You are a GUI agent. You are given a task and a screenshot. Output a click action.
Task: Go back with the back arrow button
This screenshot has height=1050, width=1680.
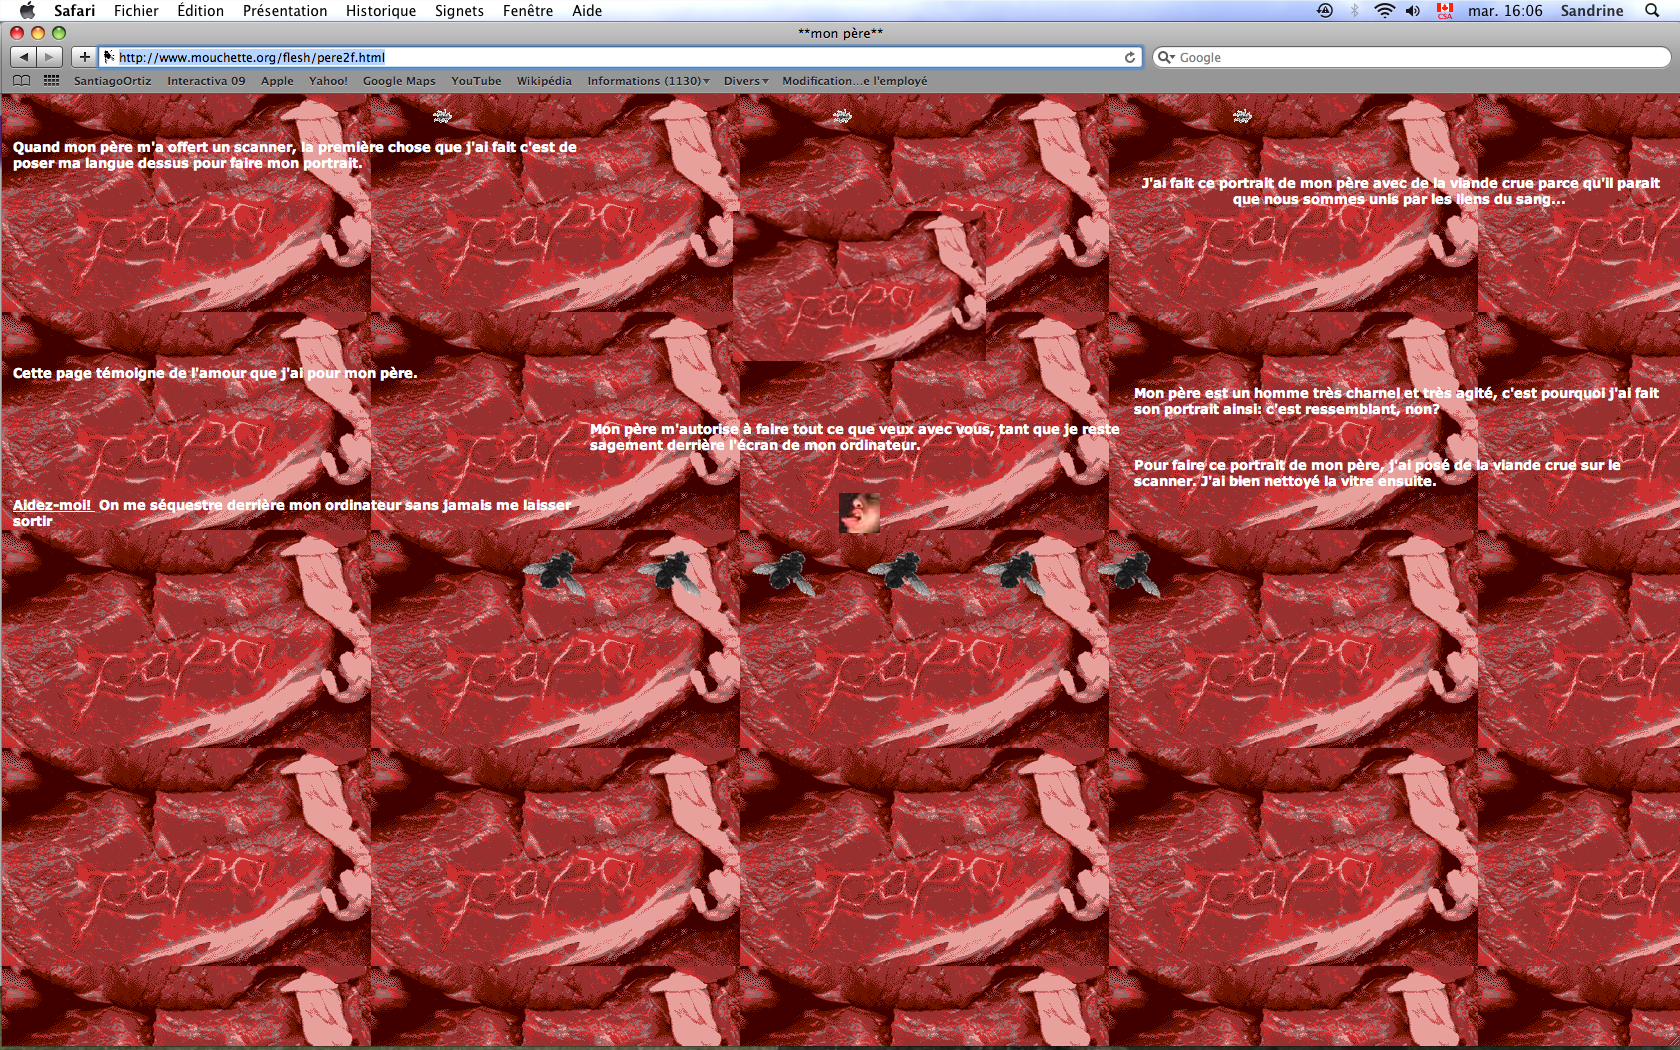click(x=24, y=57)
